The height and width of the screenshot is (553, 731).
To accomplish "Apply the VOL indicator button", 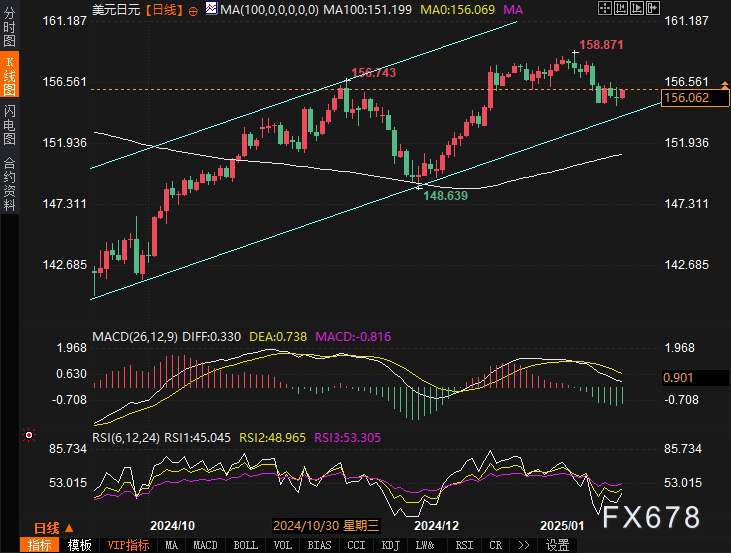I will tap(283, 545).
